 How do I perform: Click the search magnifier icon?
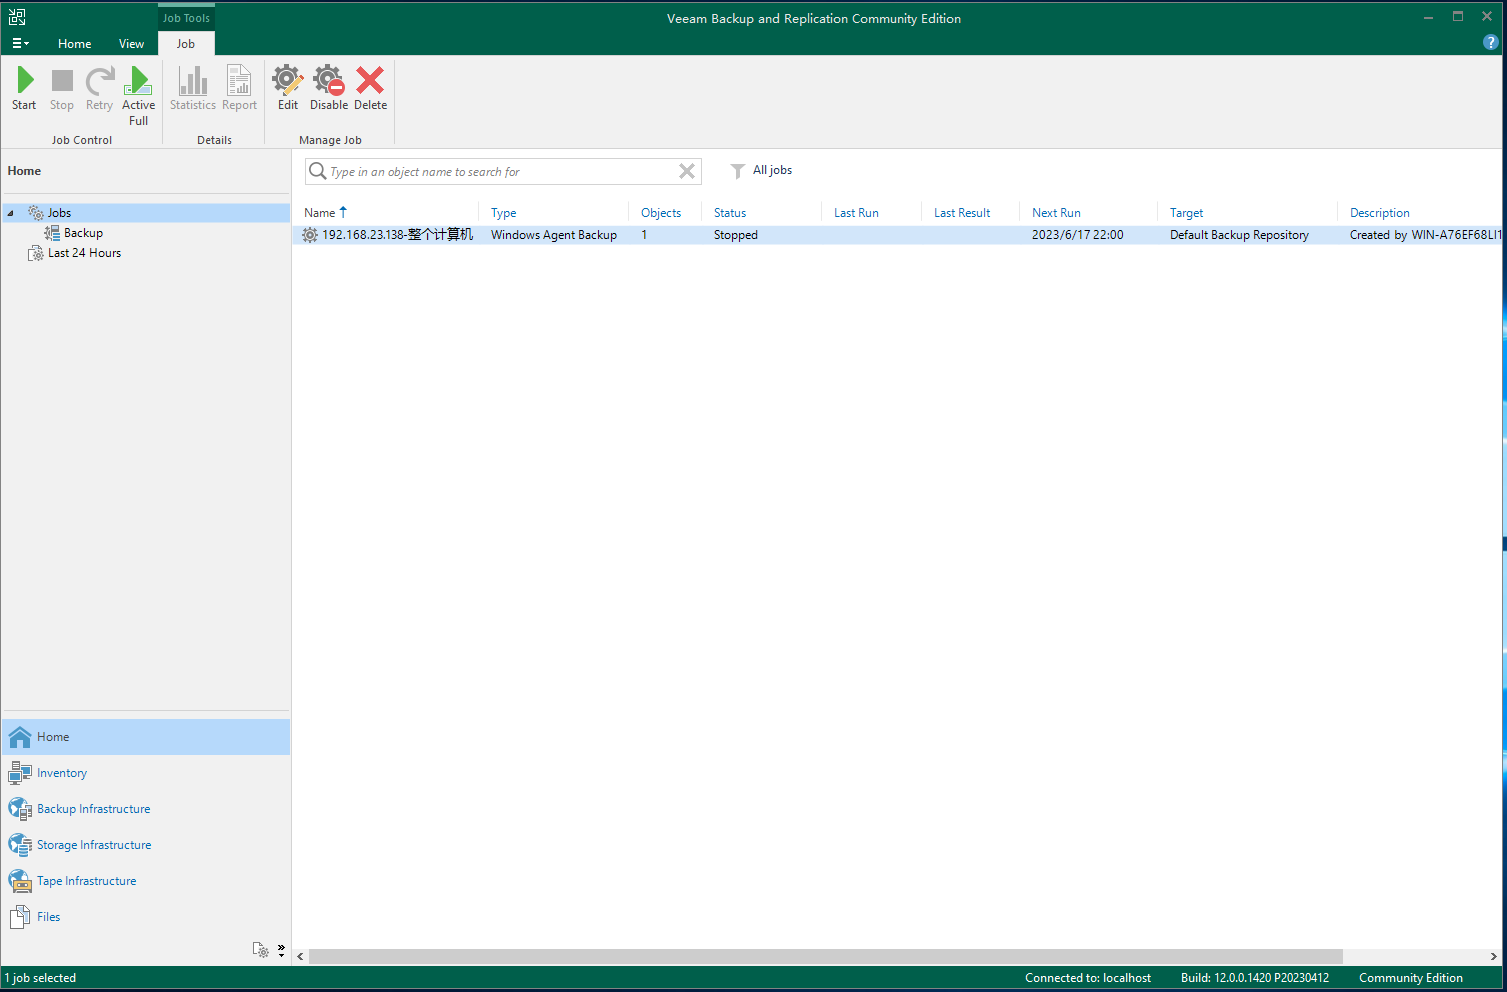point(317,171)
